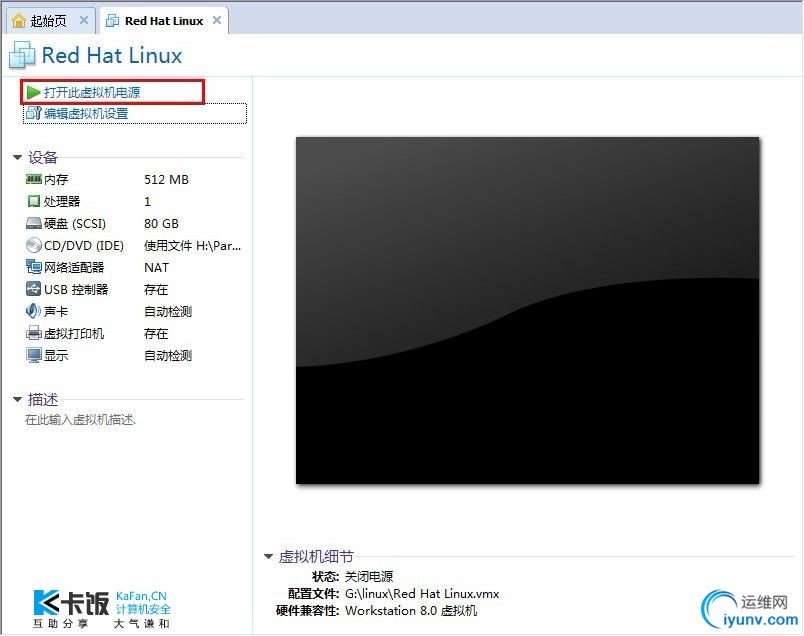Click the large Red Hat Linux VM title icon
Viewport: 804px width, 636px height.
click(22, 55)
